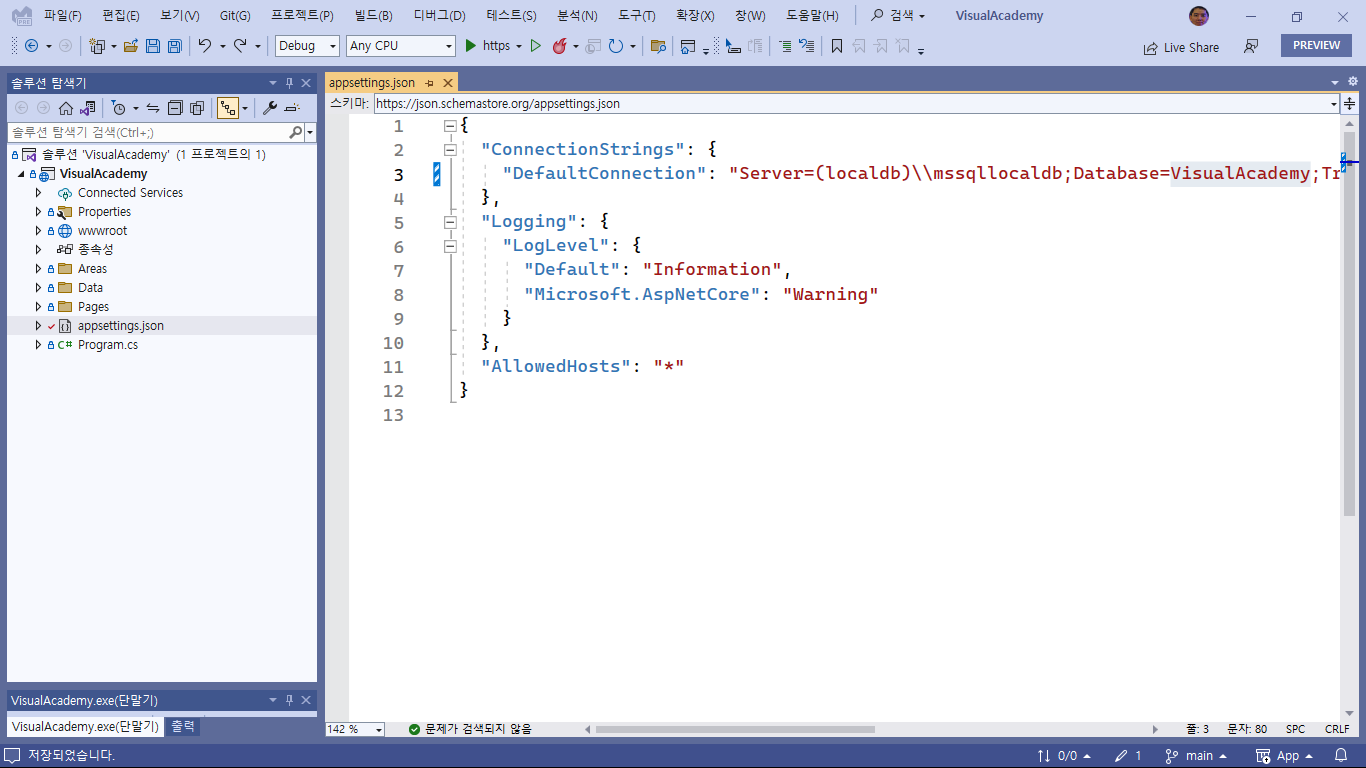Toggle pin on the appsettings.json tab

pos(429,83)
